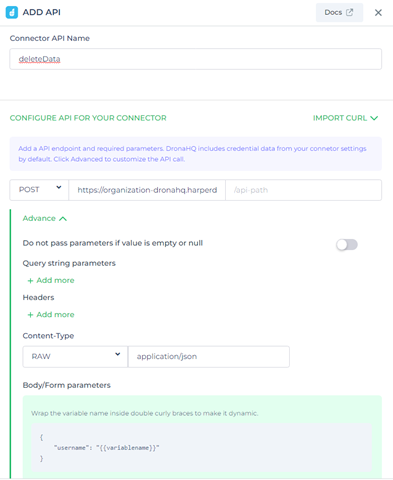Click the base URL field
The width and height of the screenshot is (393, 480).
[x=147, y=190]
